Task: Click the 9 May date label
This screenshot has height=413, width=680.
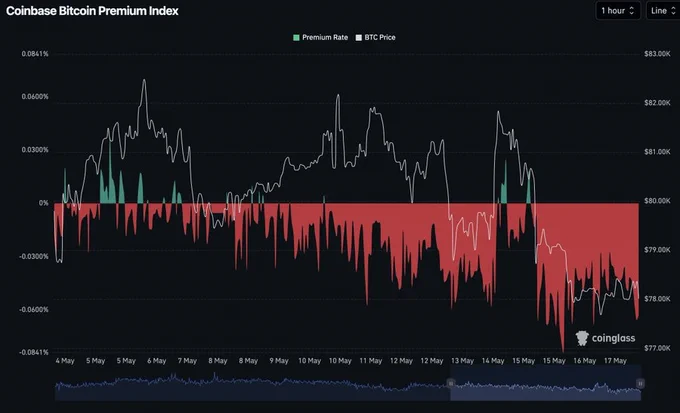Action: 279,361
